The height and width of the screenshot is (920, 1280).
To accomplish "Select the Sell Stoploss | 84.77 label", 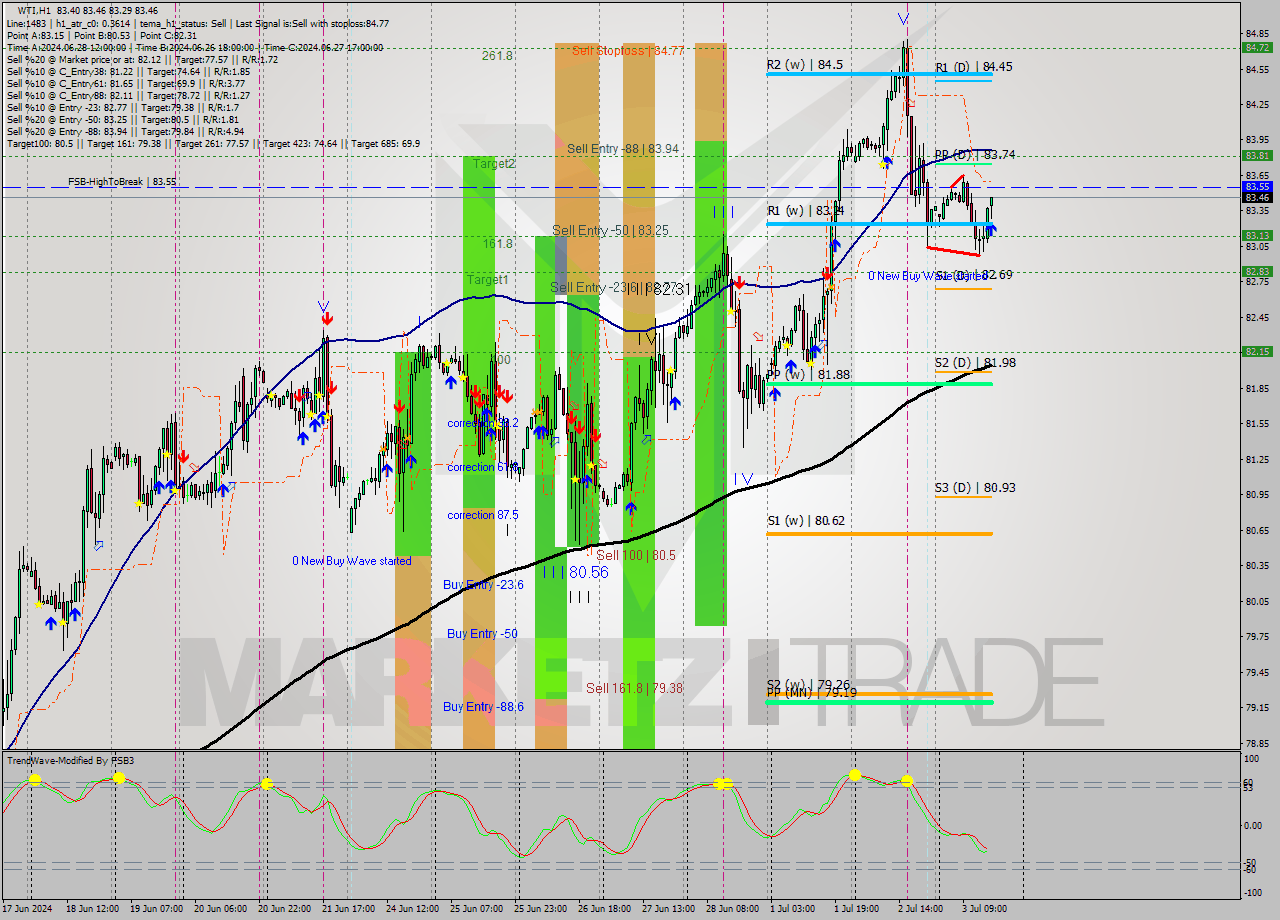I will click(x=628, y=50).
